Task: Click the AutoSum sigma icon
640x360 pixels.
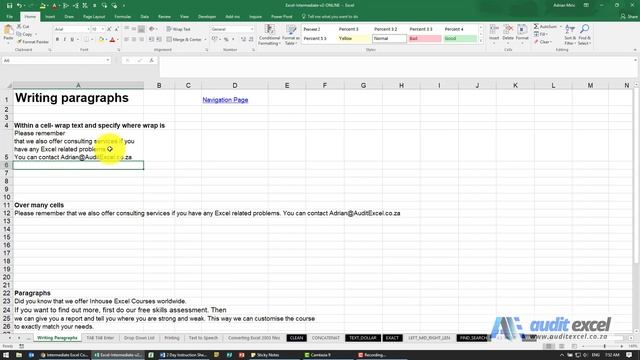Action: [536, 27]
